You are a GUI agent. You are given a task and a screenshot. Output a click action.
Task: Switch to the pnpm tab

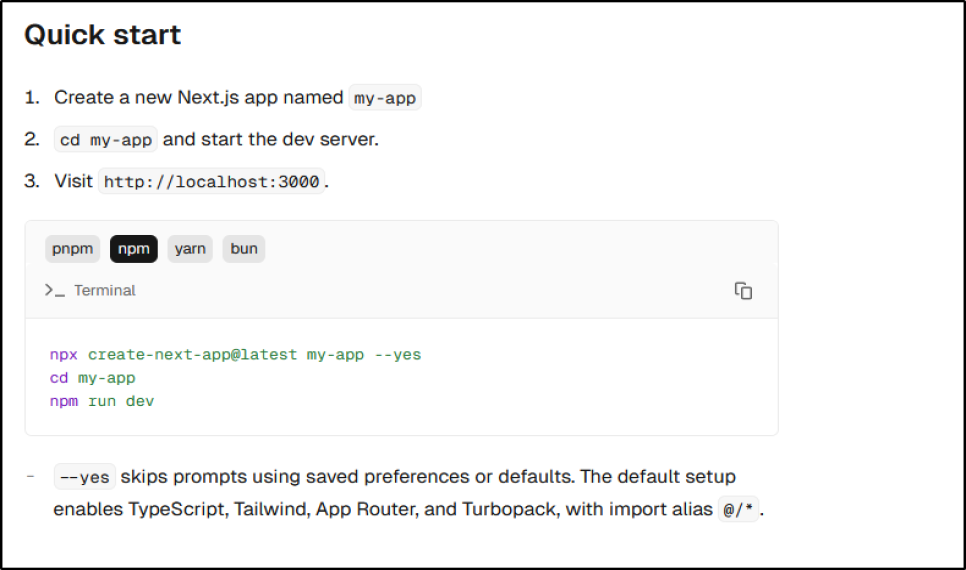[x=72, y=249]
